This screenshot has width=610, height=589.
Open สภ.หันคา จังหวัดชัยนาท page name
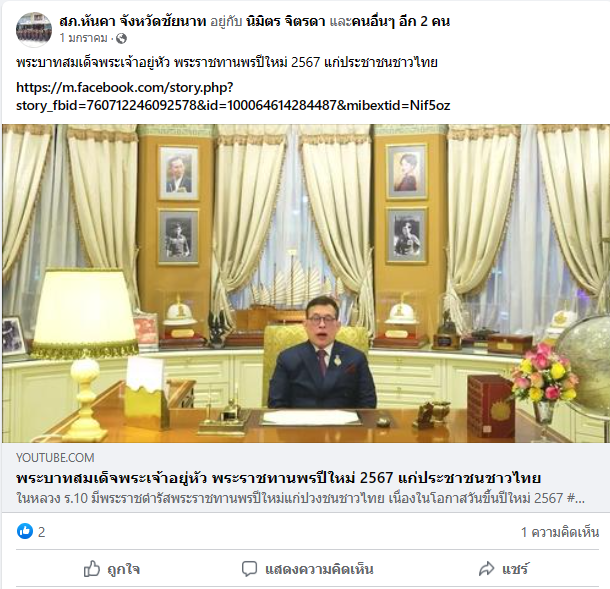132,21
